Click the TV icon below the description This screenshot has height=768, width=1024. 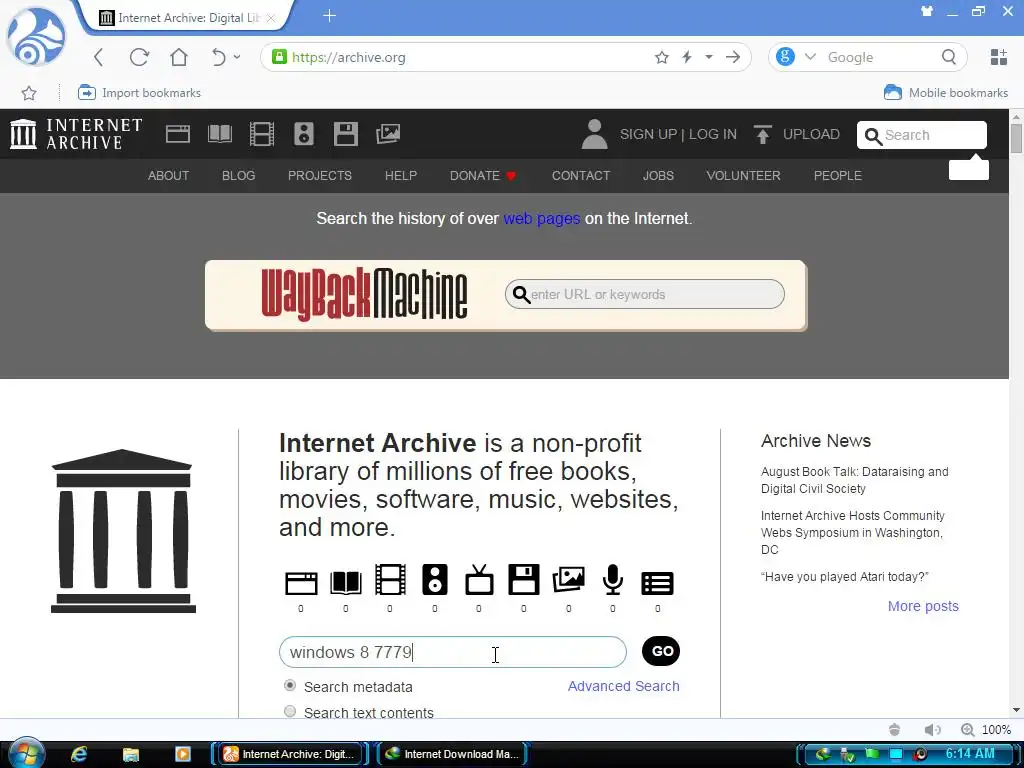[479, 580]
